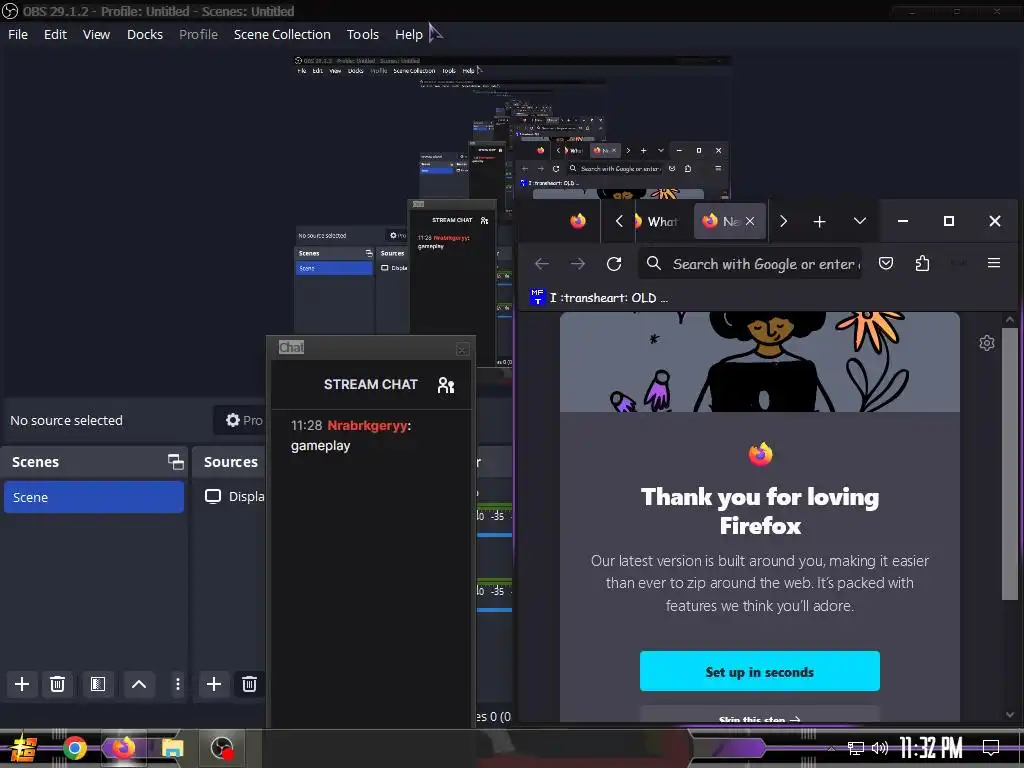The height and width of the screenshot is (768, 1024).
Task: Click the 'gameplay' chat message text
Action: (x=321, y=446)
